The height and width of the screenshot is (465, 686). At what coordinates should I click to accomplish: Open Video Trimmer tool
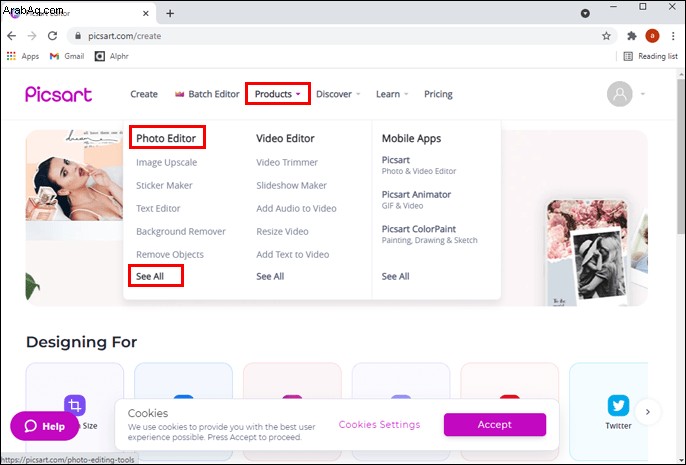(287, 162)
